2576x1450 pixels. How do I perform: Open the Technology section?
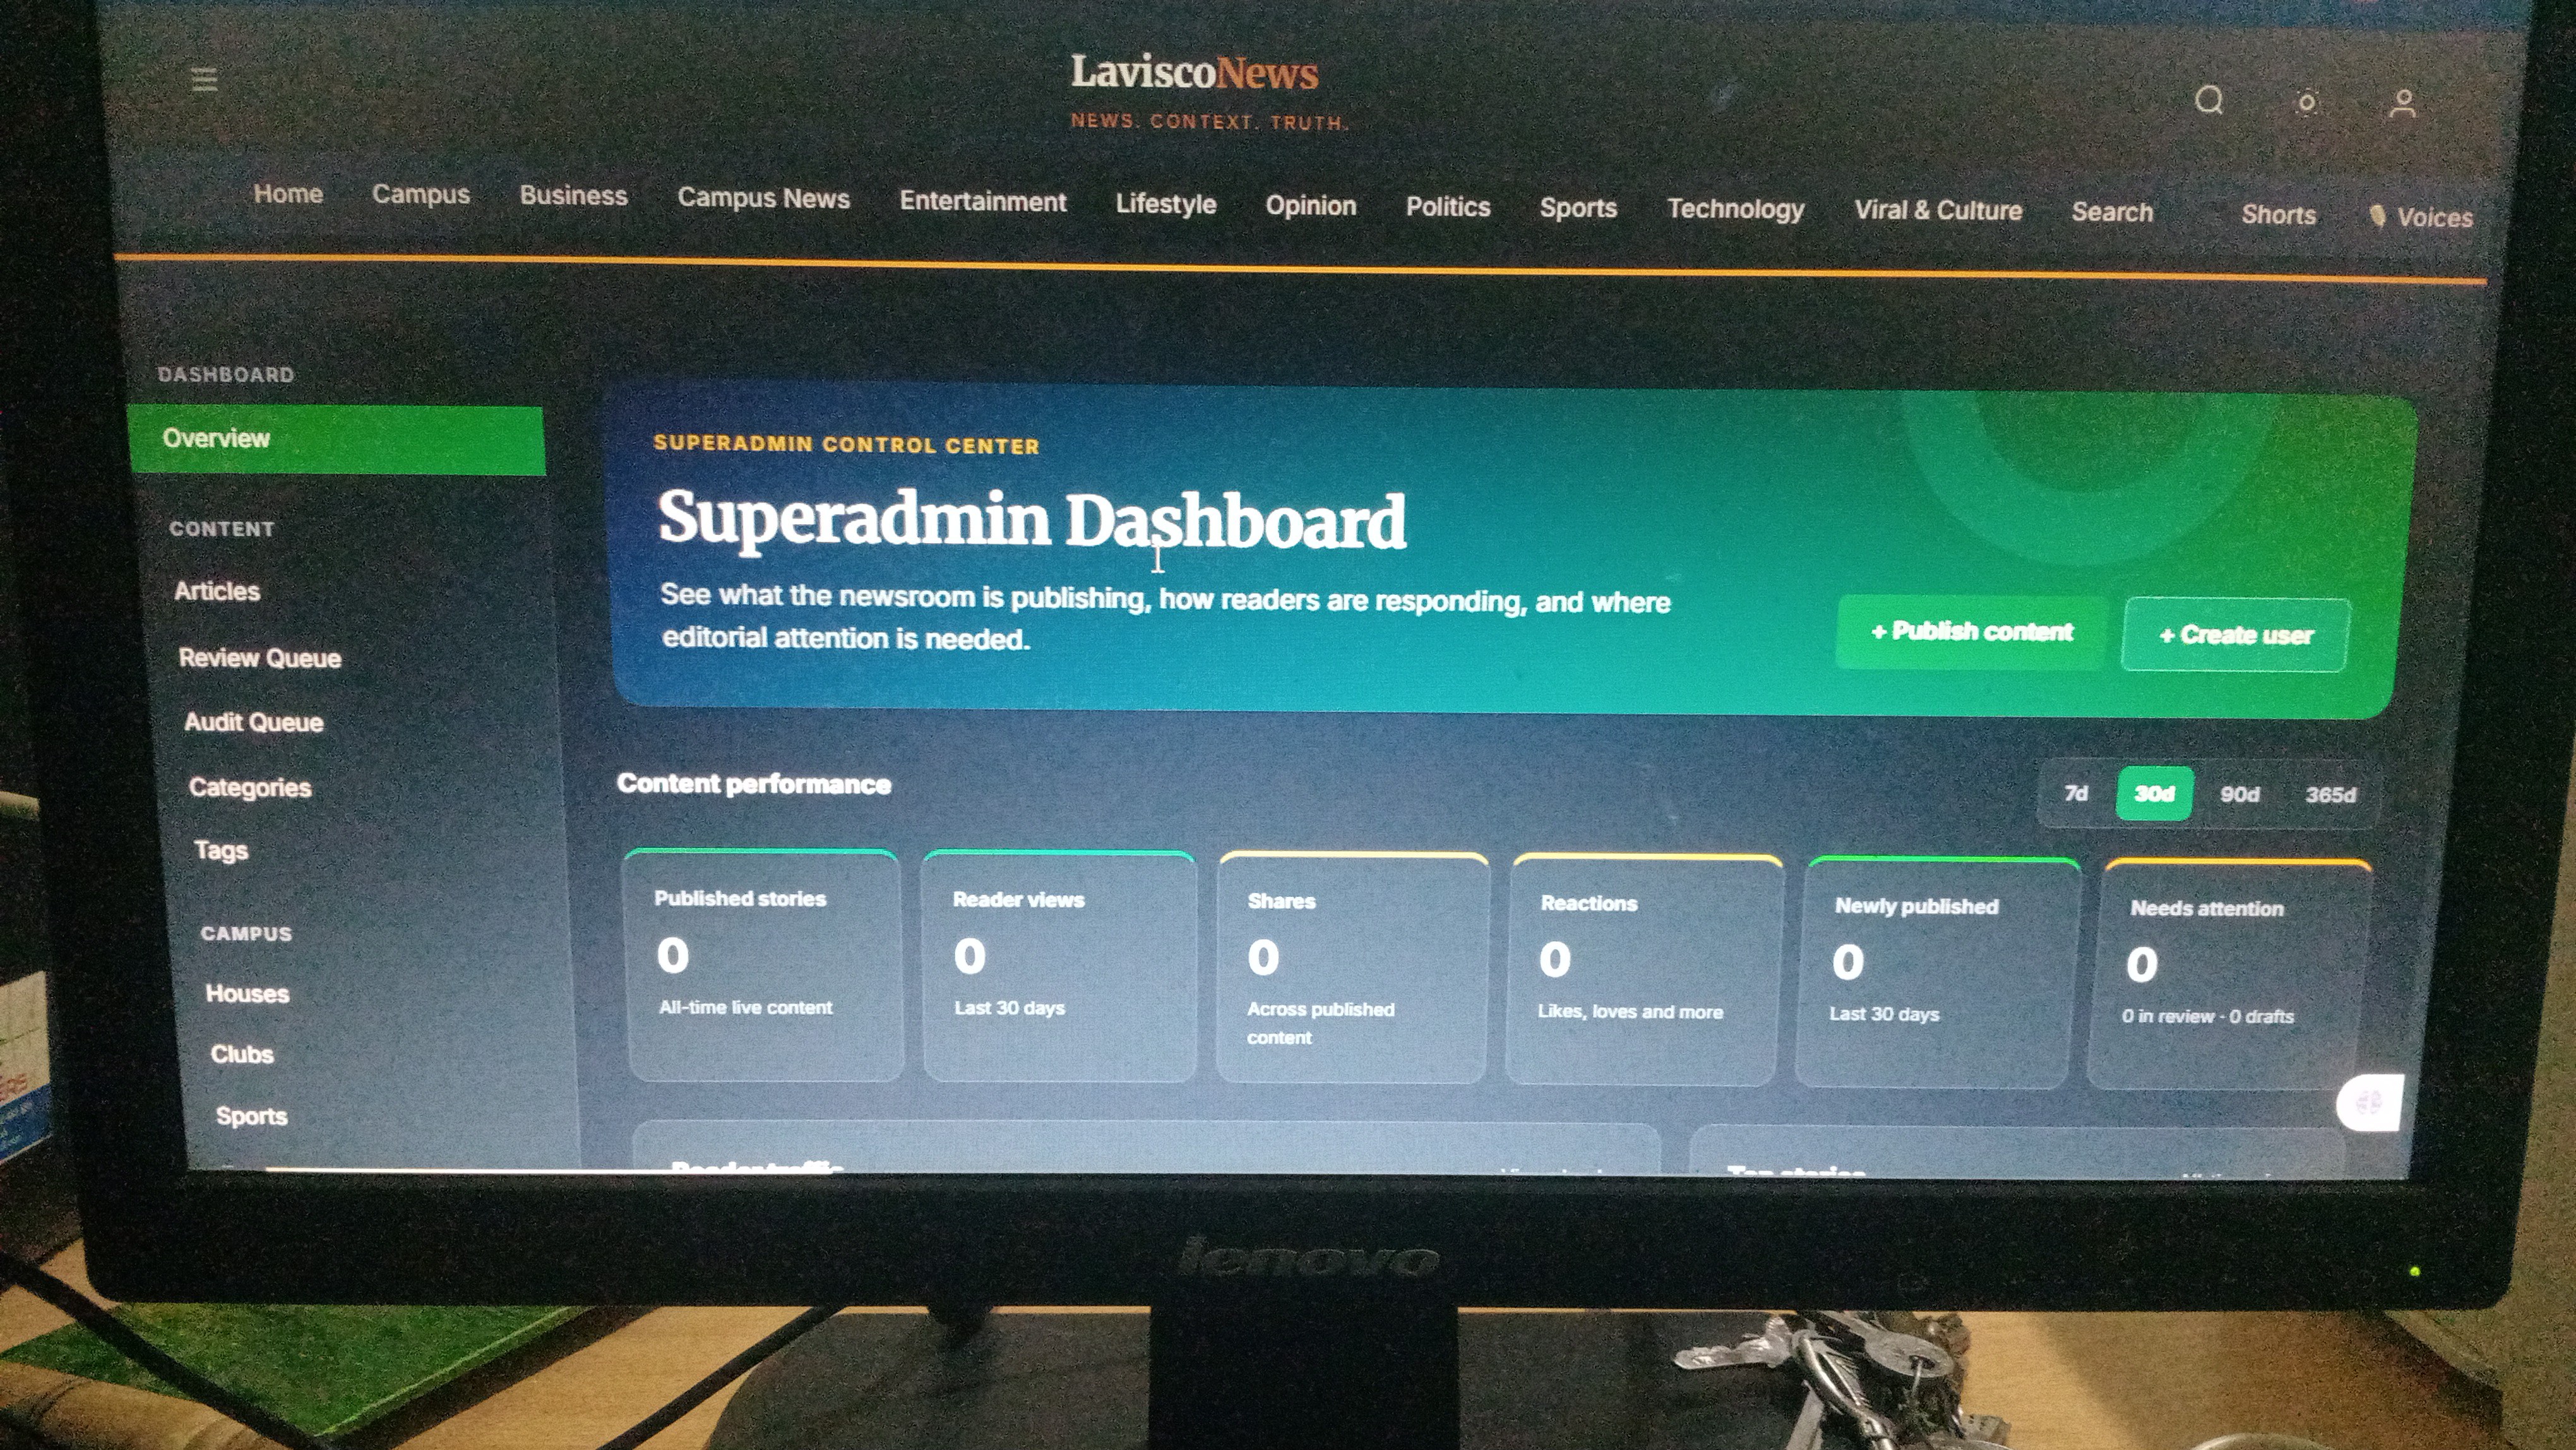tap(1736, 209)
